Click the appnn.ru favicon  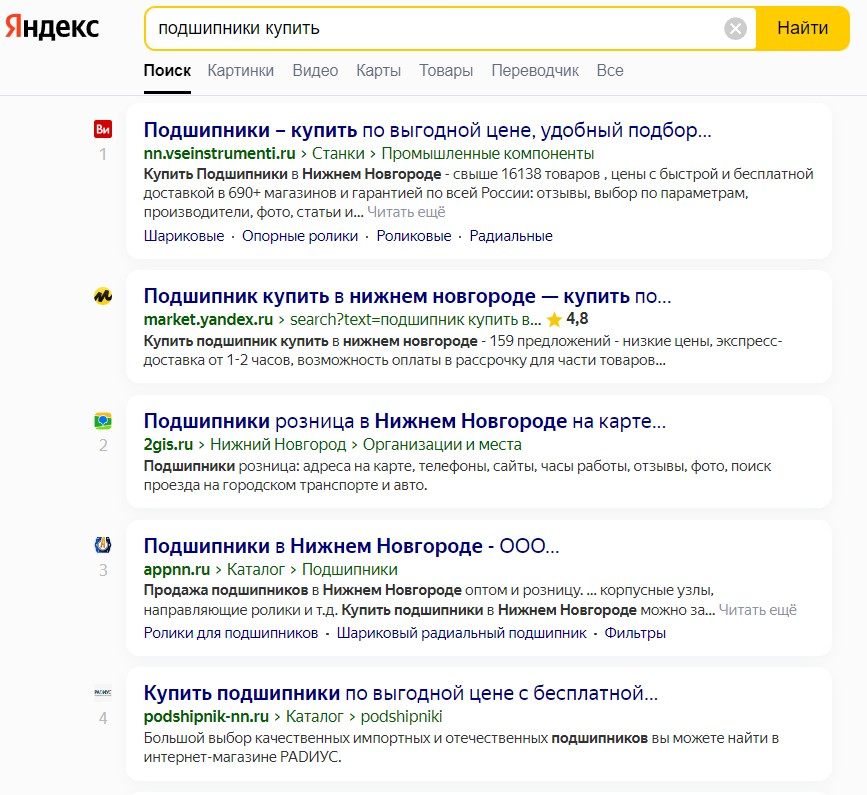click(103, 546)
